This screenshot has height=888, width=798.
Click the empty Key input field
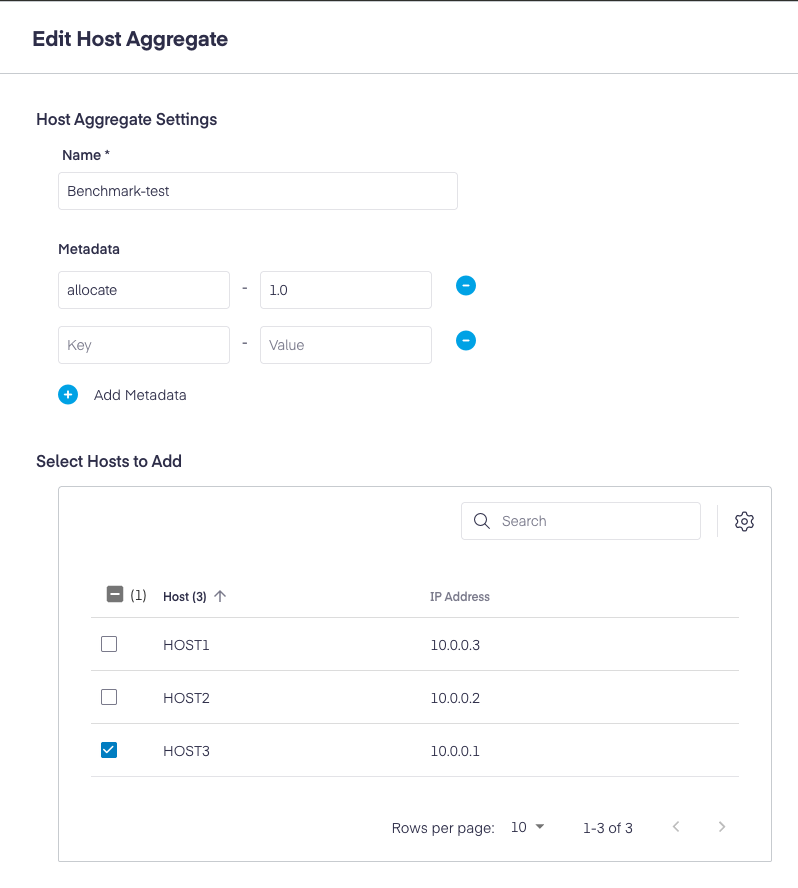pyautogui.click(x=144, y=345)
